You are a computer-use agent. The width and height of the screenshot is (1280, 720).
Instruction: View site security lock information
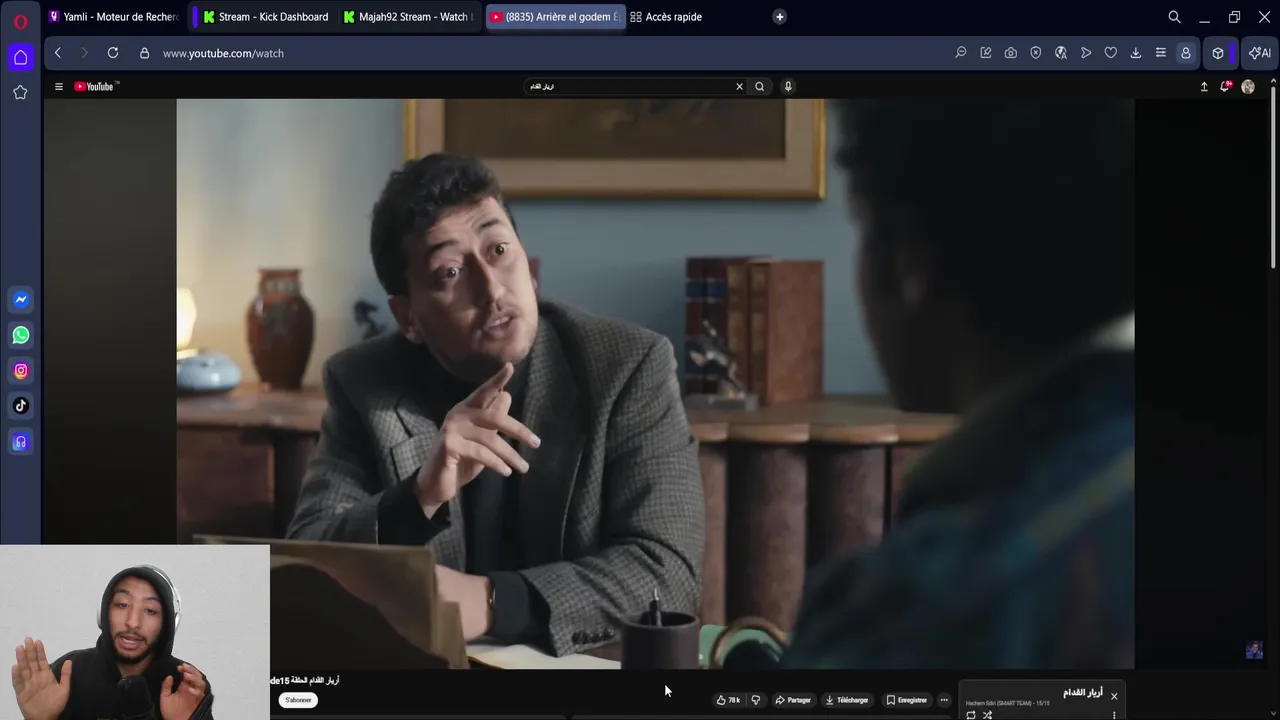144,53
